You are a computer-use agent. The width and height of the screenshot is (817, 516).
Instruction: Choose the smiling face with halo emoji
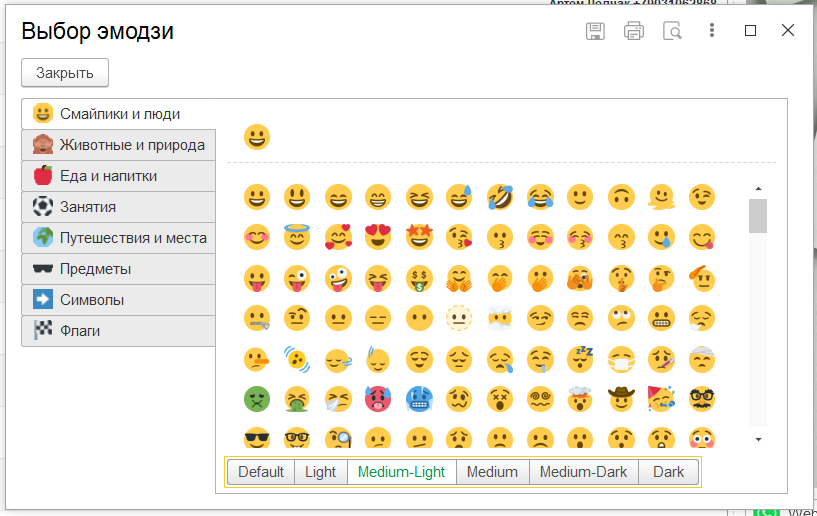point(297,237)
